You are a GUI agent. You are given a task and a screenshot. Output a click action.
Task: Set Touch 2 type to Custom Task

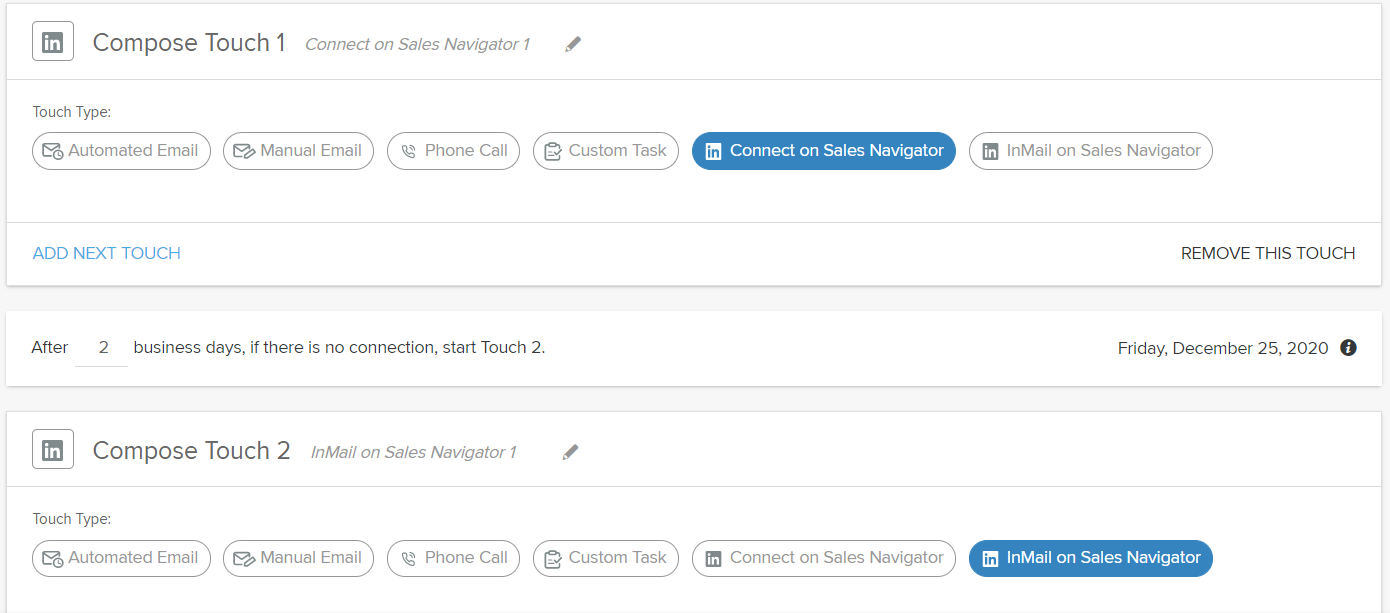click(x=605, y=558)
